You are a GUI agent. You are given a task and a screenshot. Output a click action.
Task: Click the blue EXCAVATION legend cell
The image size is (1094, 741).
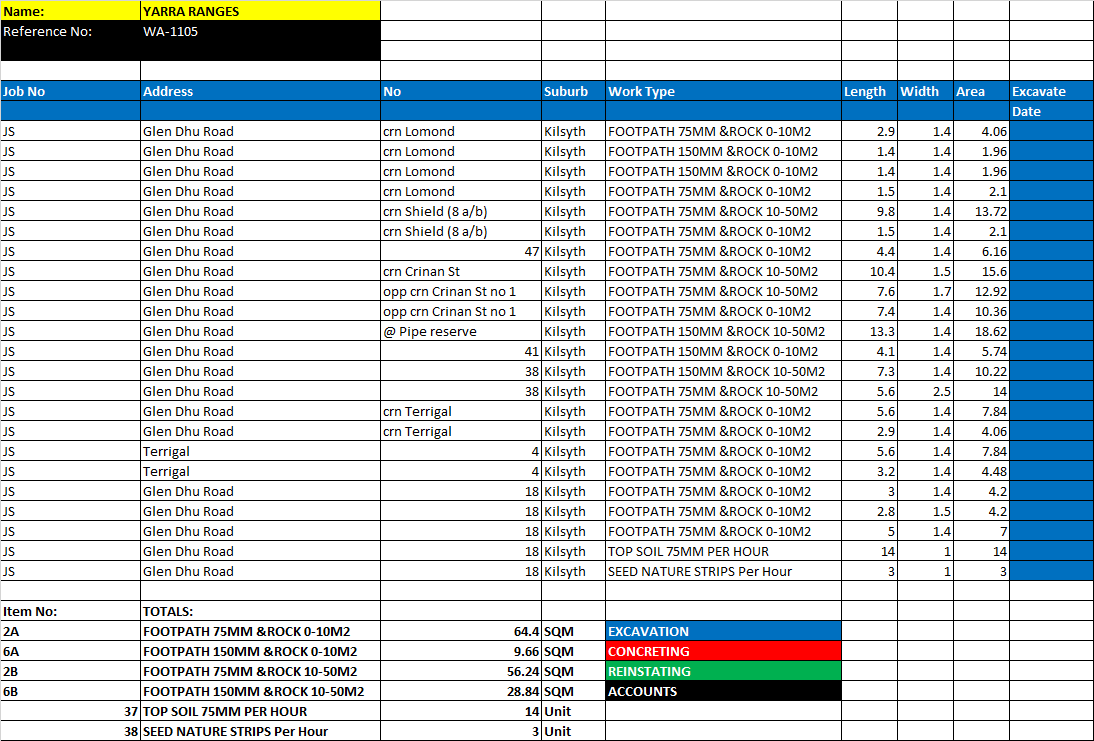723,631
